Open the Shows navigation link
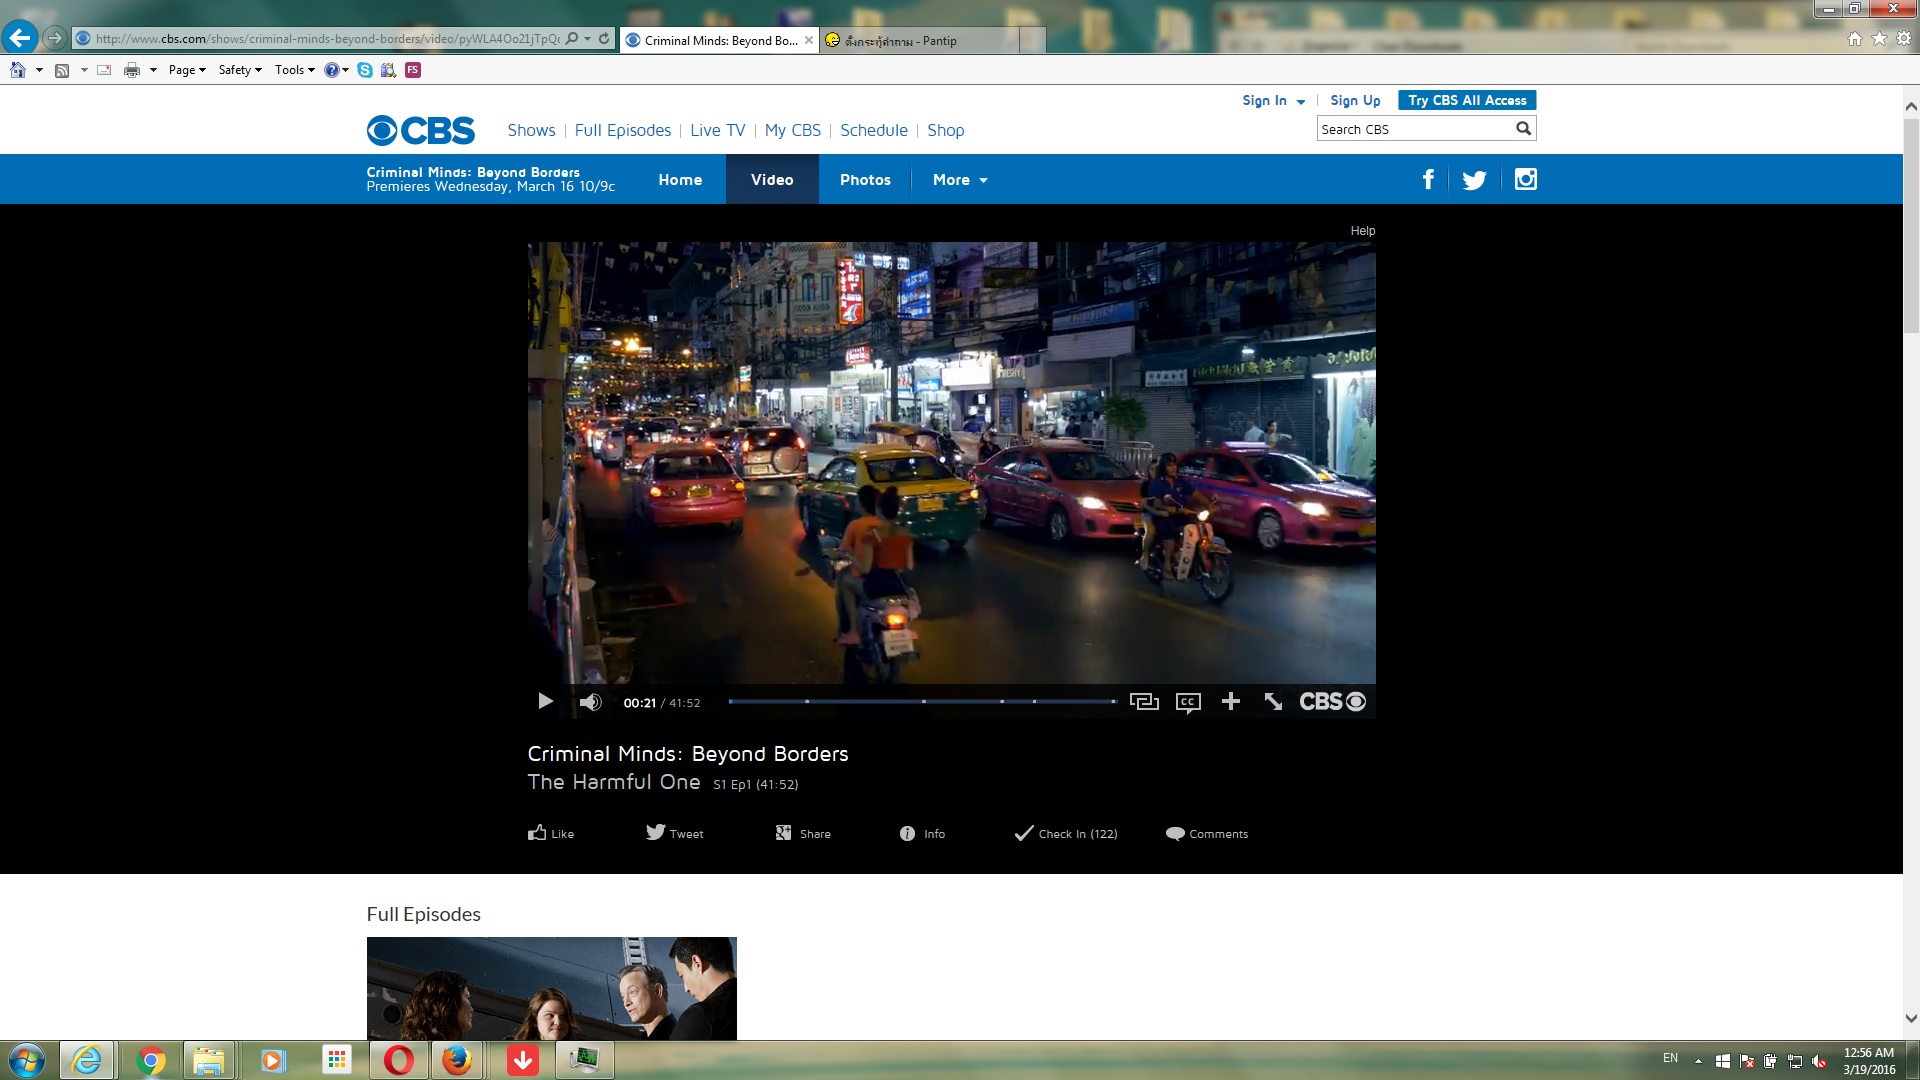 [531, 130]
